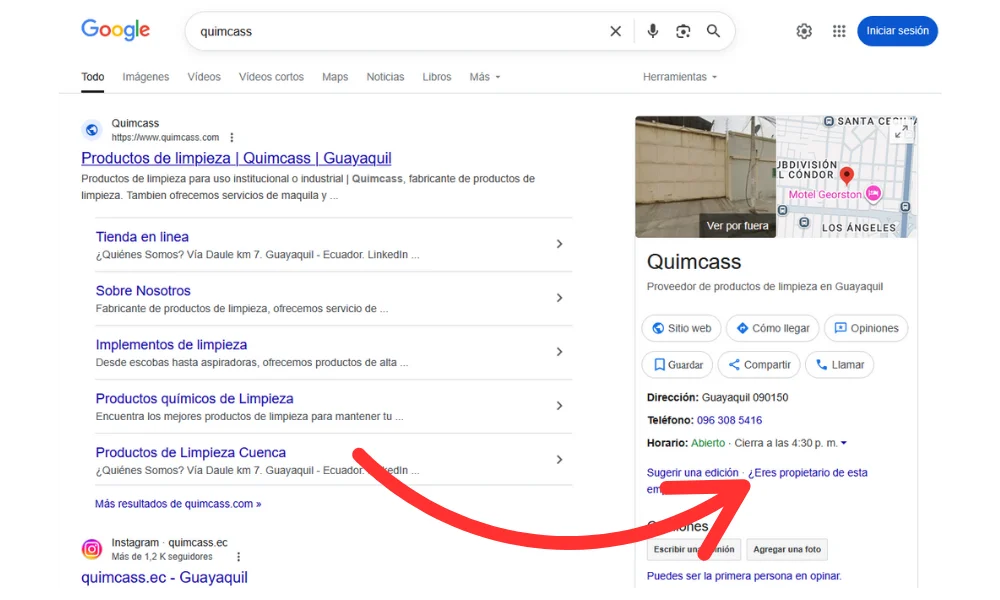This screenshot has height=600, width=1000.
Task: Click phone number 096 308 5416
Action: click(x=729, y=420)
